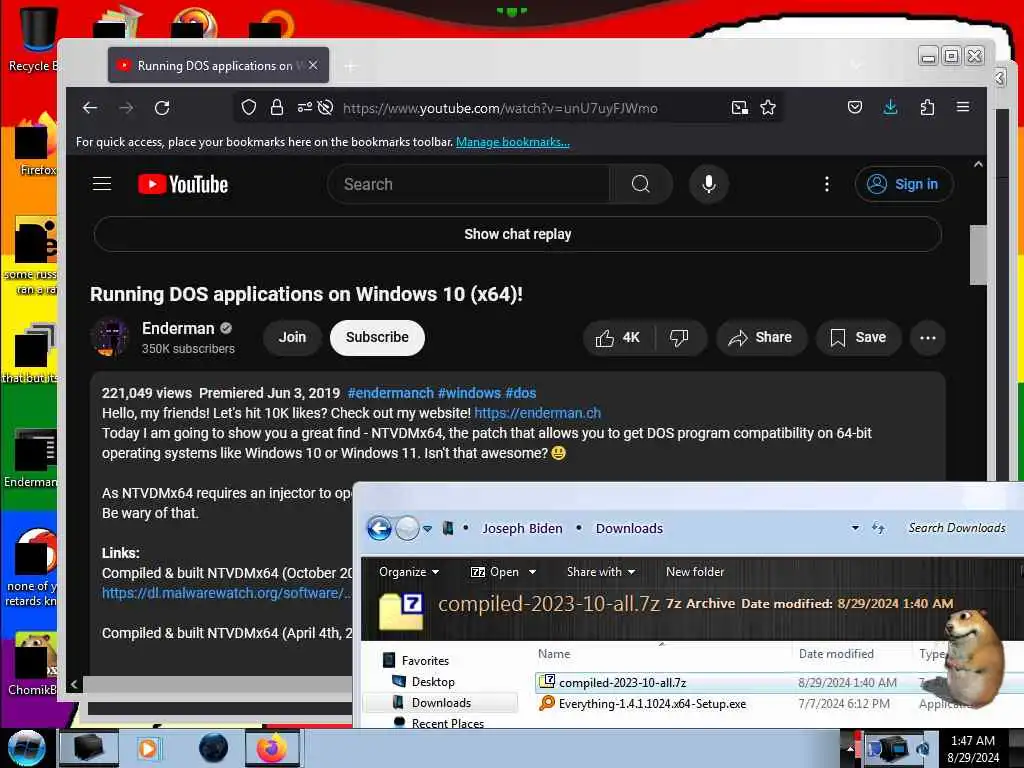1024x768 pixels.
Task: Open Share with dropdown menu
Action: tap(601, 572)
